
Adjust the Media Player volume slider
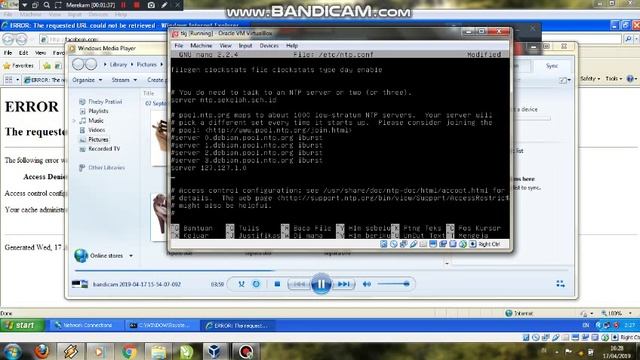tap(394, 284)
